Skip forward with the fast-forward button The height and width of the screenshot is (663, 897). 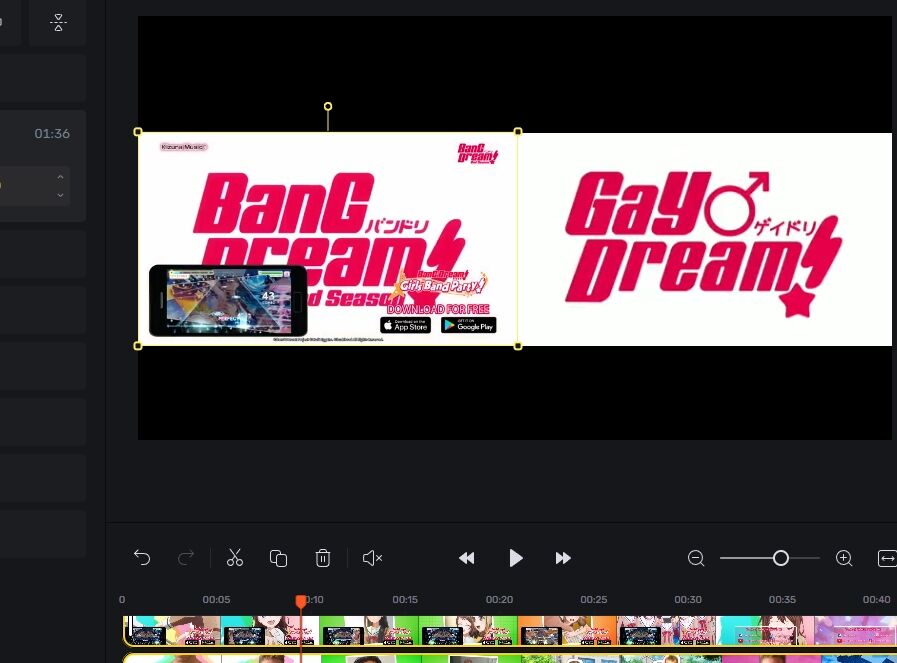coord(563,558)
